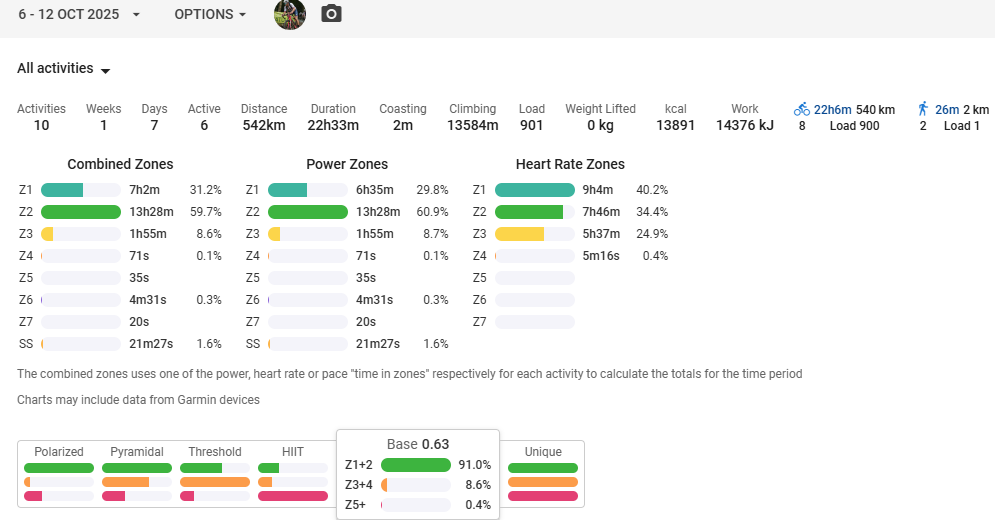The image size is (995, 520).
Task: Click the camera screenshot icon
Action: [331, 14]
